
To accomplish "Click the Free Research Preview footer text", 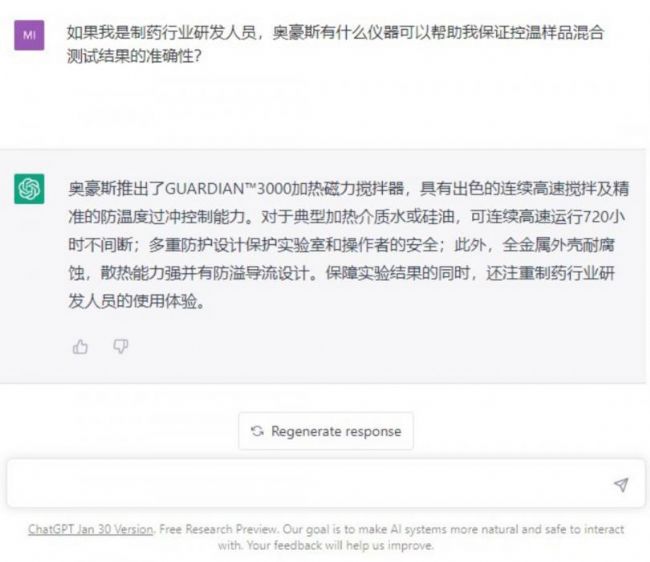I will (x=219, y=529).
